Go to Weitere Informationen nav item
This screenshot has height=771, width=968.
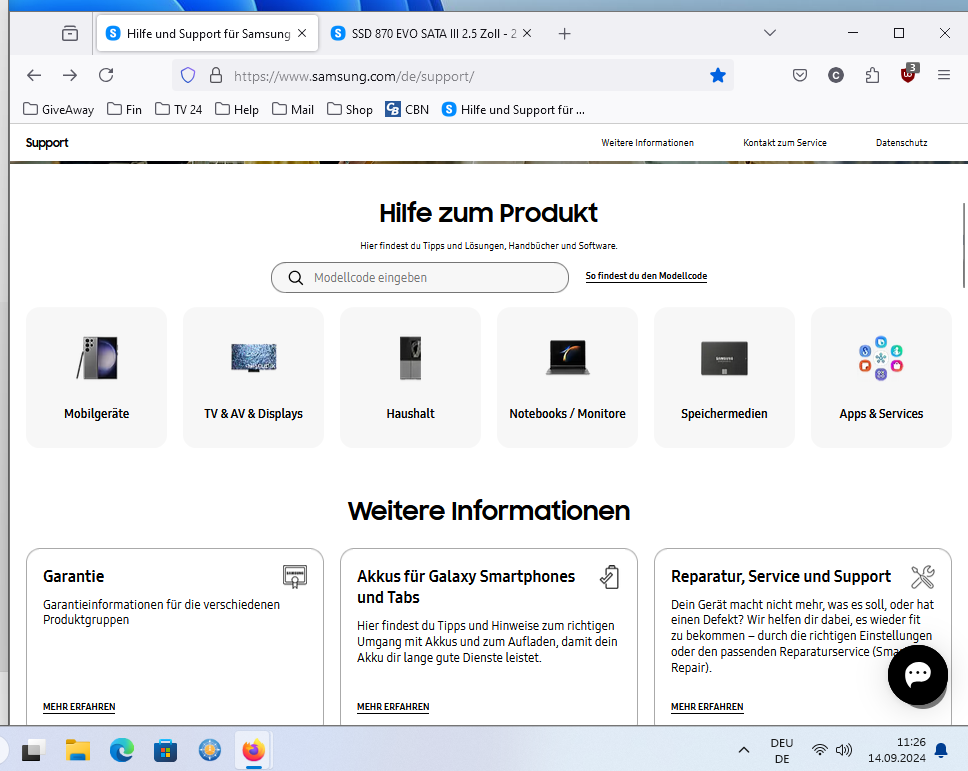(x=648, y=143)
